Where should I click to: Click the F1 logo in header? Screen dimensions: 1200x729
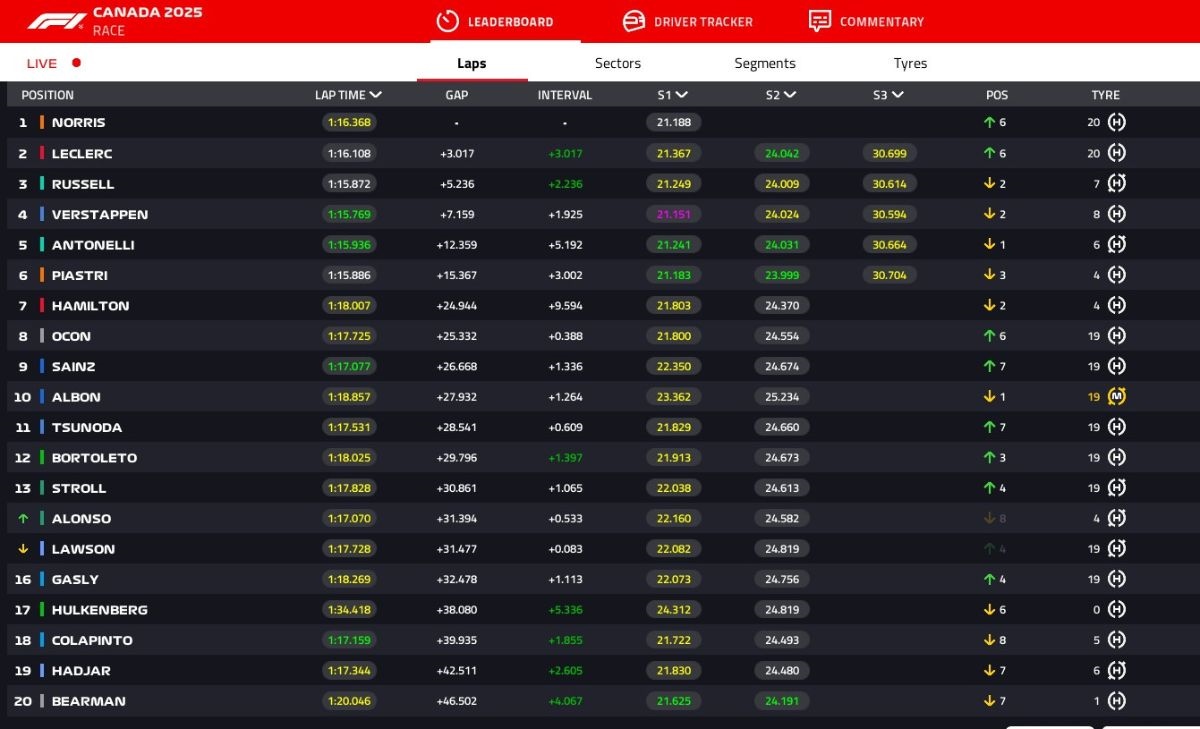(56, 21)
